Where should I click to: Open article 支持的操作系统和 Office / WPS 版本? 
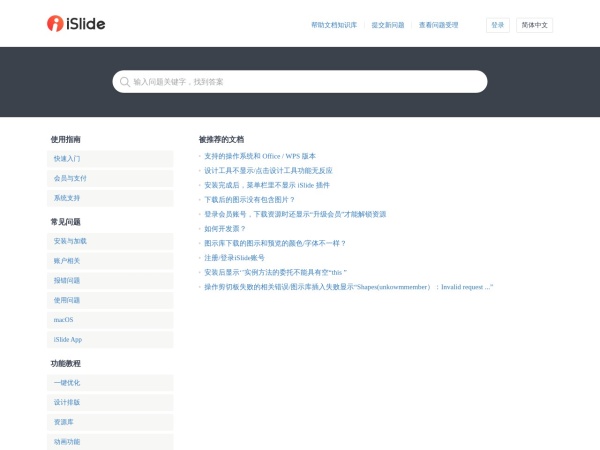(x=260, y=156)
